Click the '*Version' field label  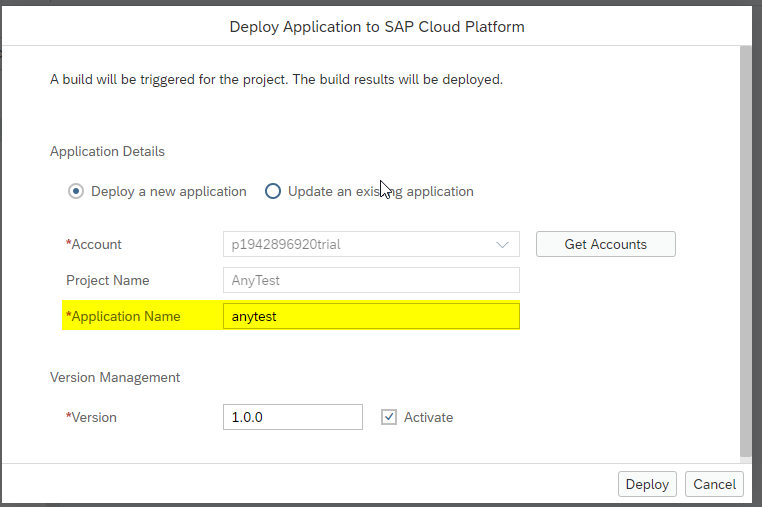point(91,417)
